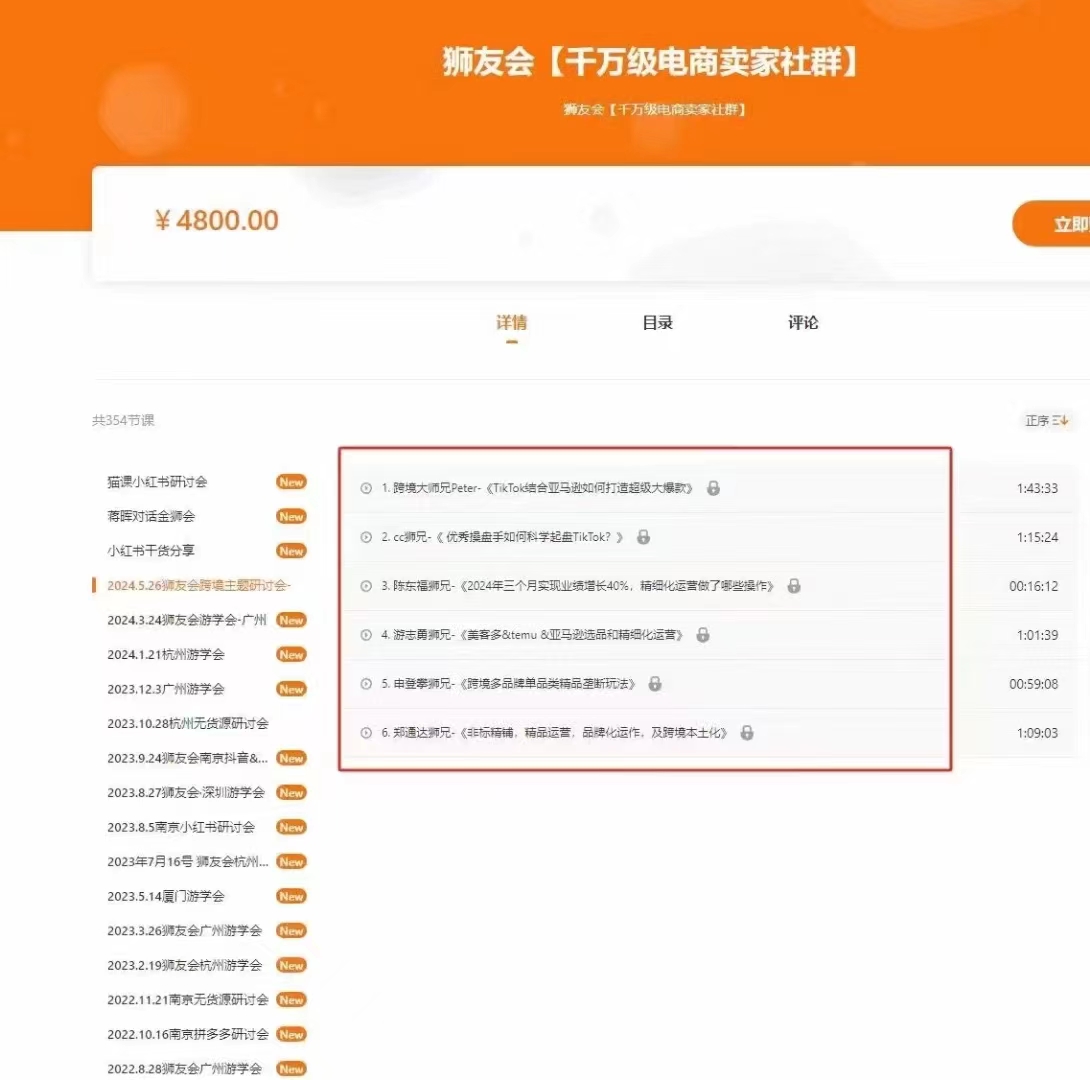Viewport: 1090px width, 1080px height.
Task: Open lesson title 《优秀操盘手如何科学起盘TikTok?》
Action: pyautogui.click(x=530, y=537)
